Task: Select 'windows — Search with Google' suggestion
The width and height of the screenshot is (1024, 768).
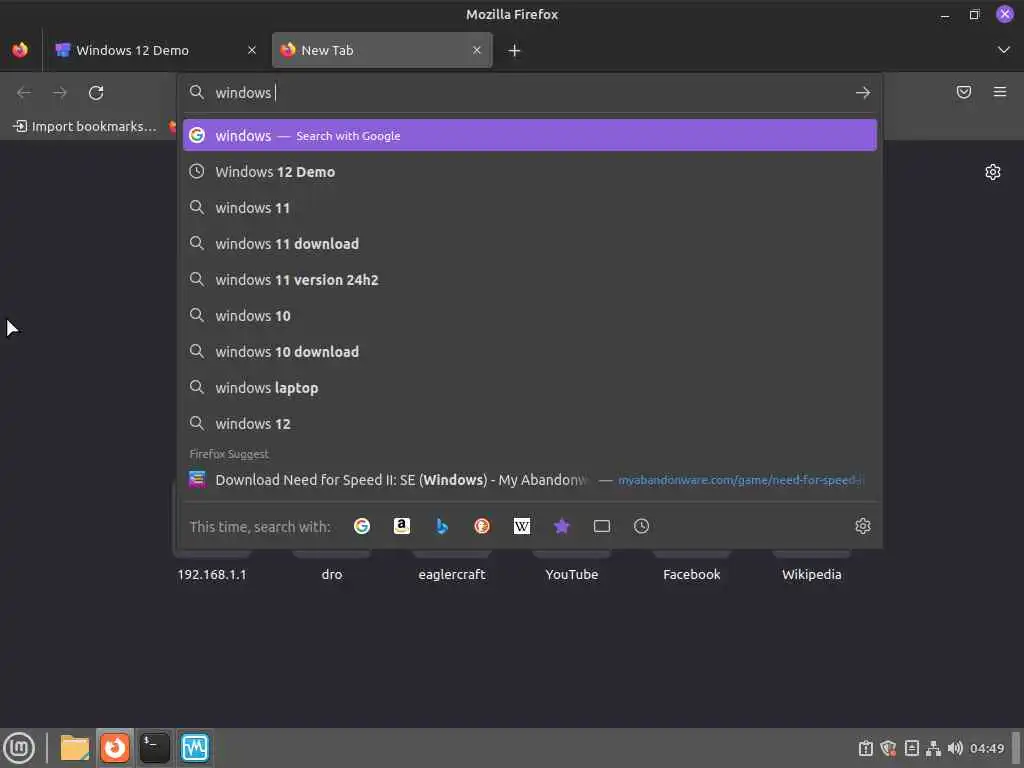Action: coord(530,135)
